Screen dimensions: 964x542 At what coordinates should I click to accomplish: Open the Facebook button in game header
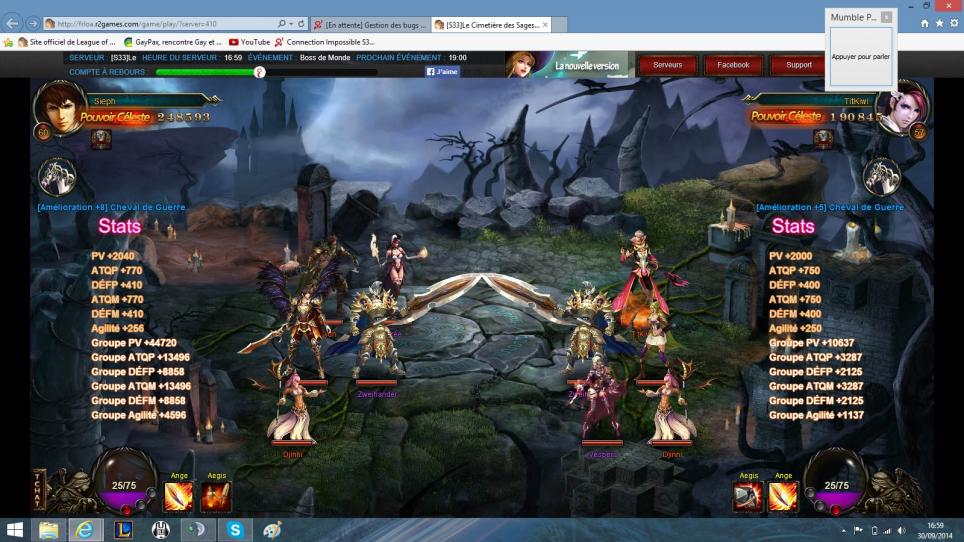click(x=733, y=65)
